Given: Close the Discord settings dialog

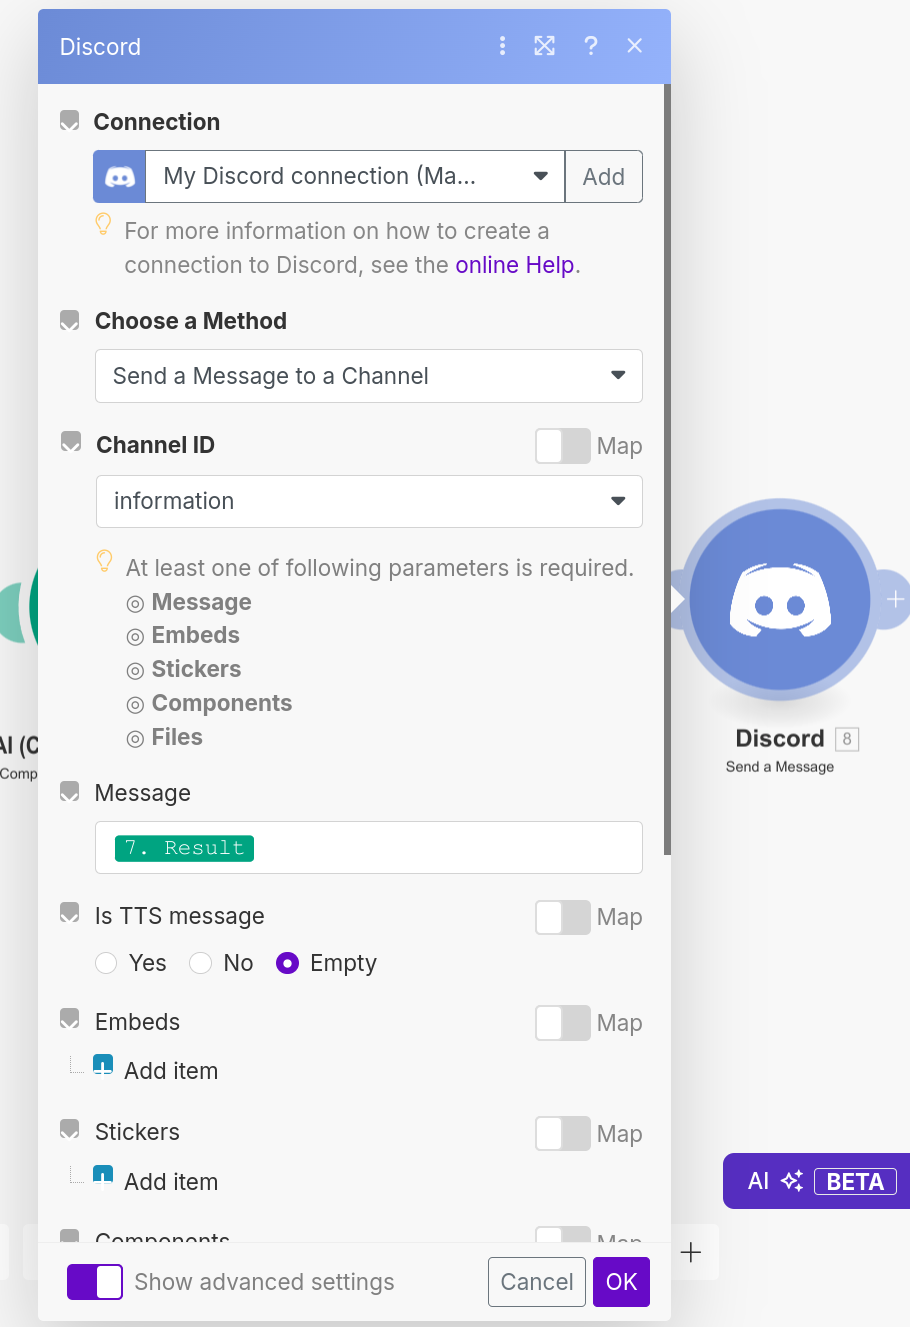Looking at the screenshot, I should [x=635, y=46].
